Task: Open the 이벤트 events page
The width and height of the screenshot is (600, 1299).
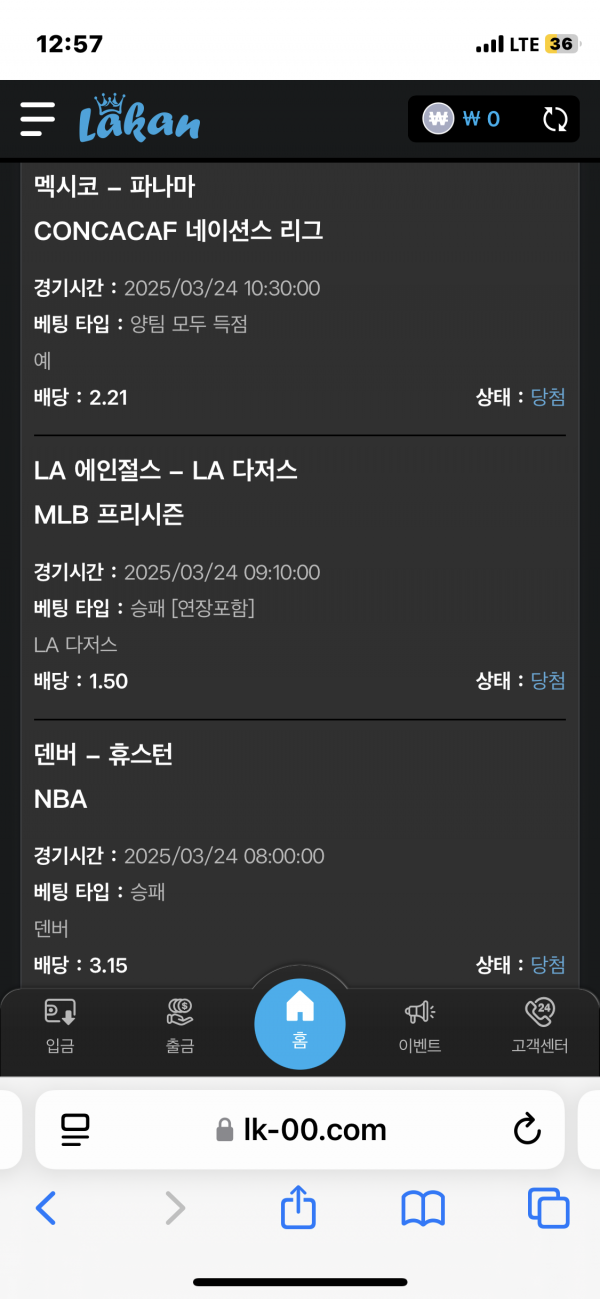Action: (x=420, y=1026)
